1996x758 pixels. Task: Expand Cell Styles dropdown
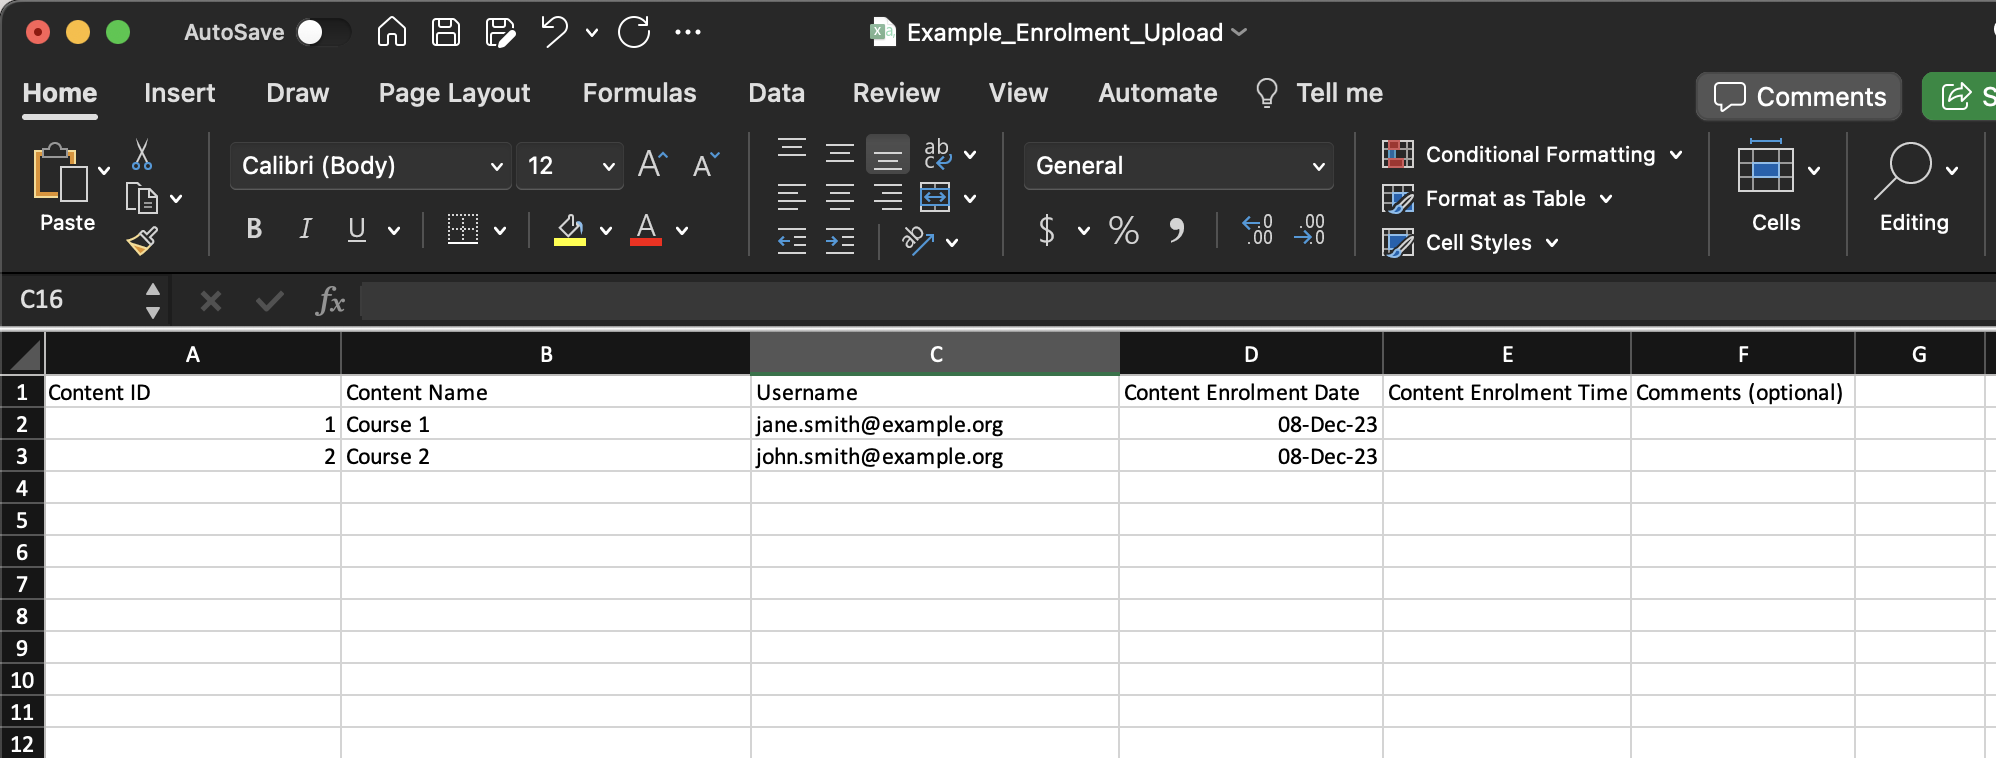pos(1552,243)
